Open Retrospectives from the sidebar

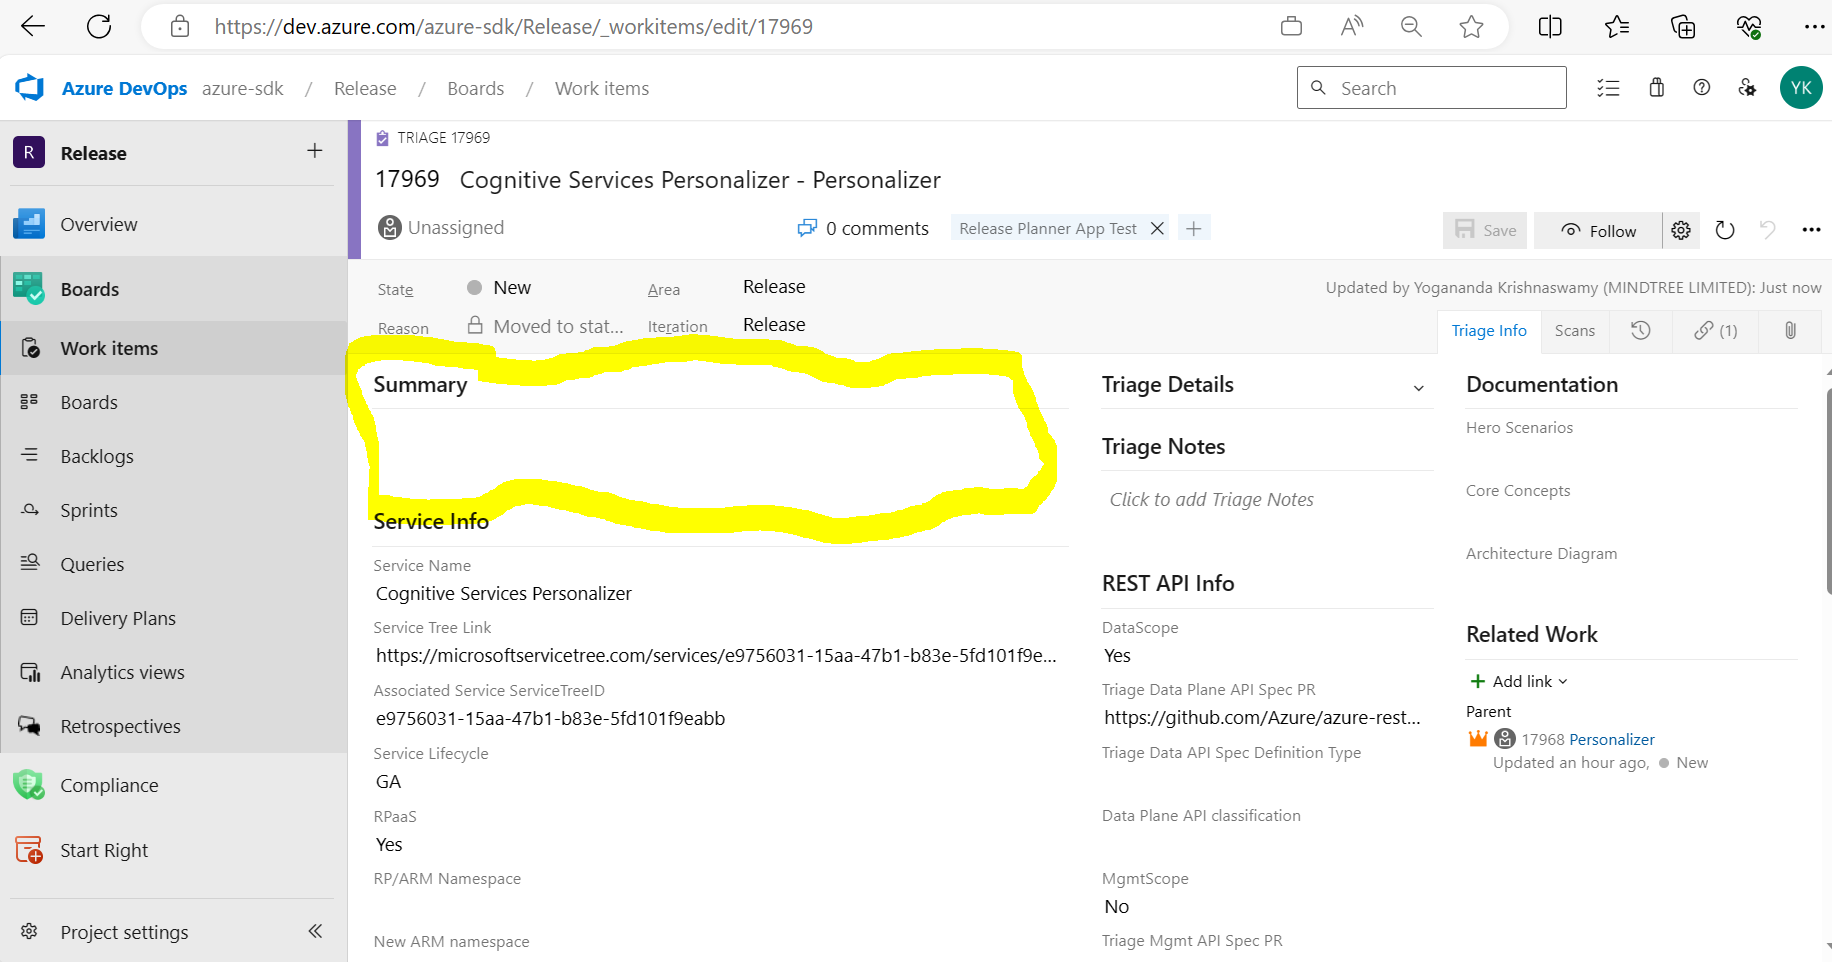point(120,726)
